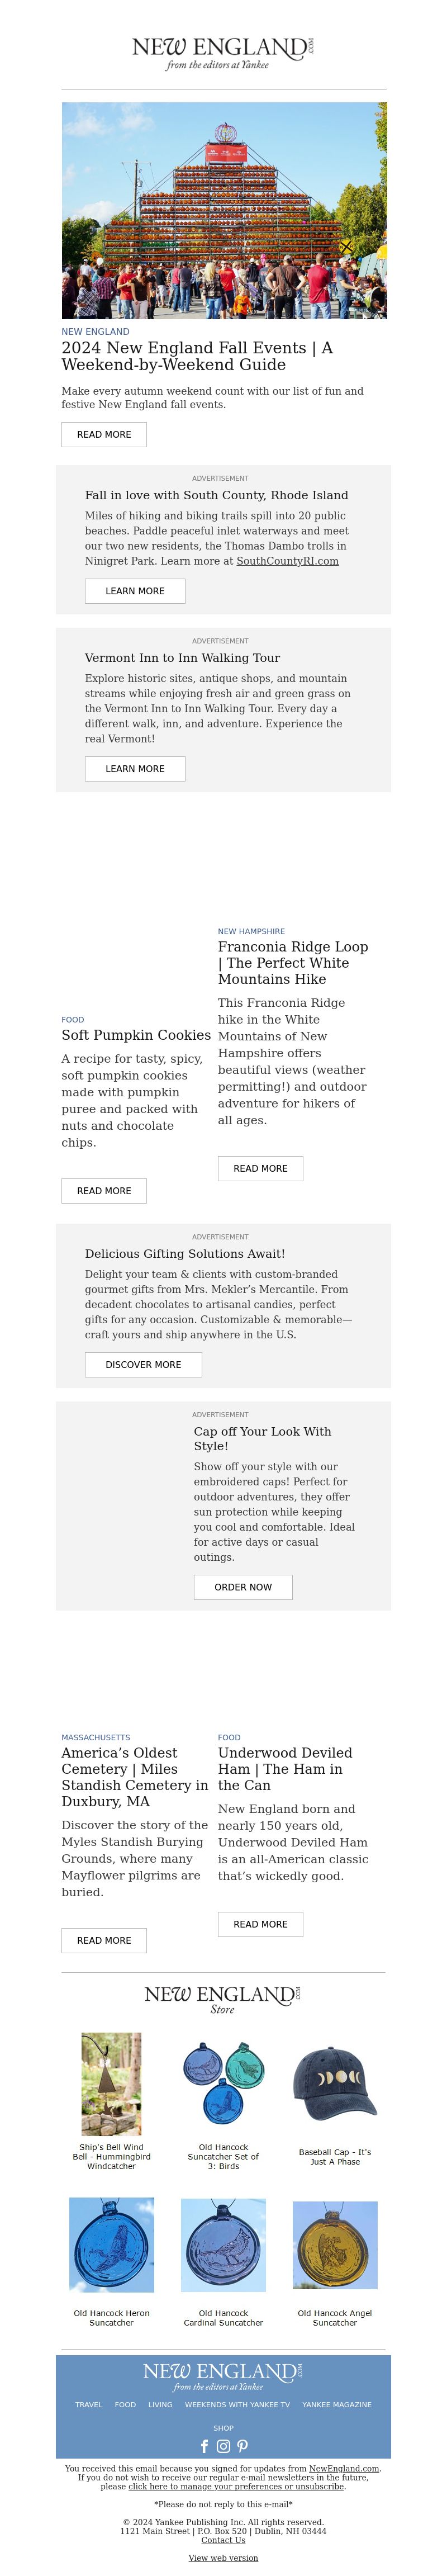Viewport: 447px width, 2576px height.
Task: Open the SouthCountyRI.com link
Action: [x=287, y=561]
